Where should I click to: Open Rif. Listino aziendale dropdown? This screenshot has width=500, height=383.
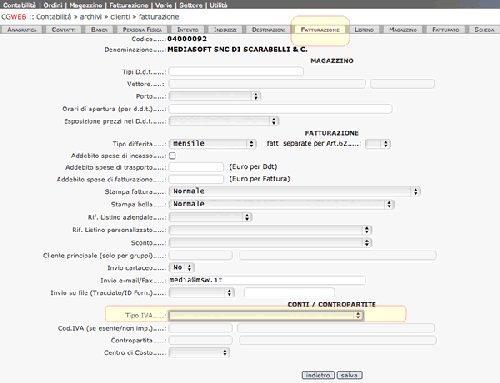coord(210,217)
